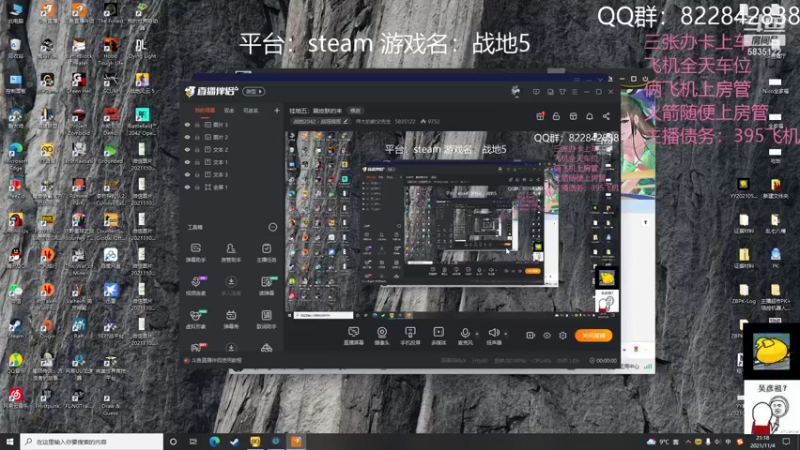Switch to the first scene tab (red)
Image resolution: width=800 pixels, height=450 pixels.
(x=205, y=110)
